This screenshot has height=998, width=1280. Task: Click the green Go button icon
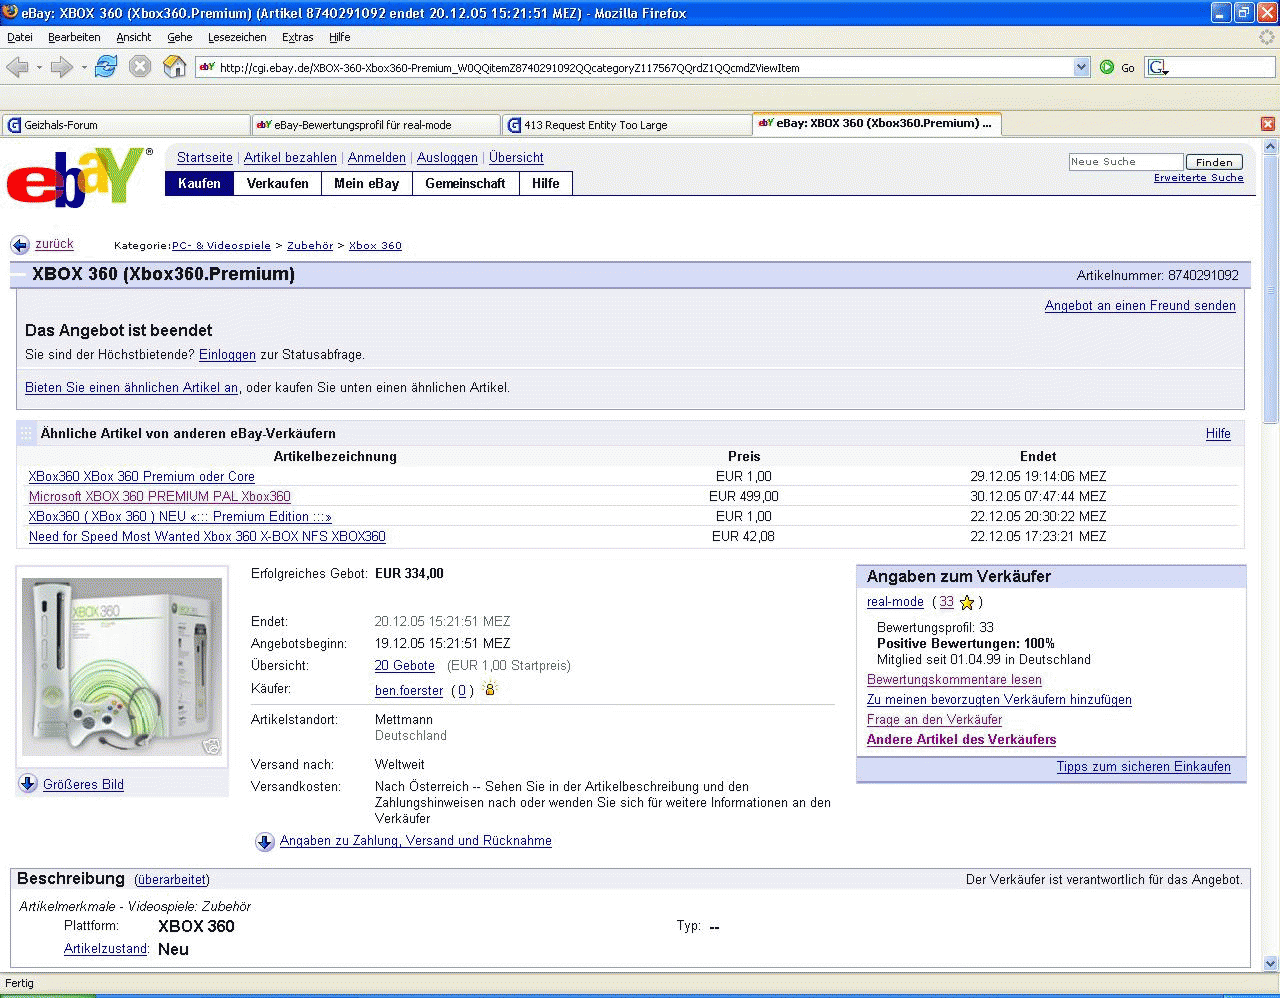point(1107,67)
